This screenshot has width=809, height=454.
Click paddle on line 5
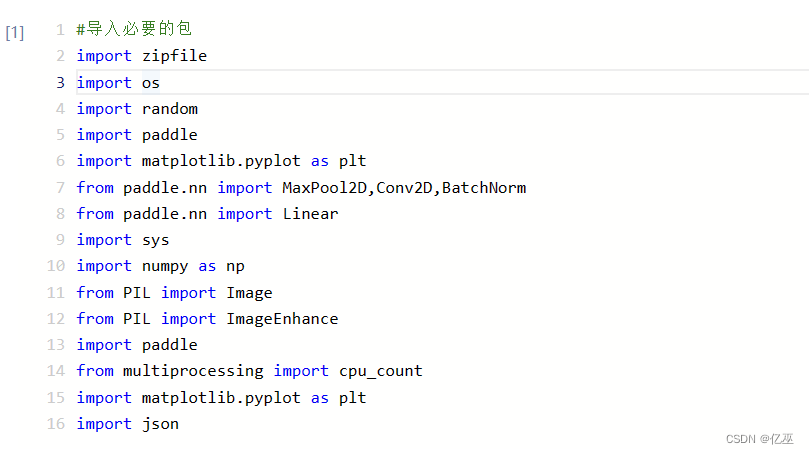170,135
